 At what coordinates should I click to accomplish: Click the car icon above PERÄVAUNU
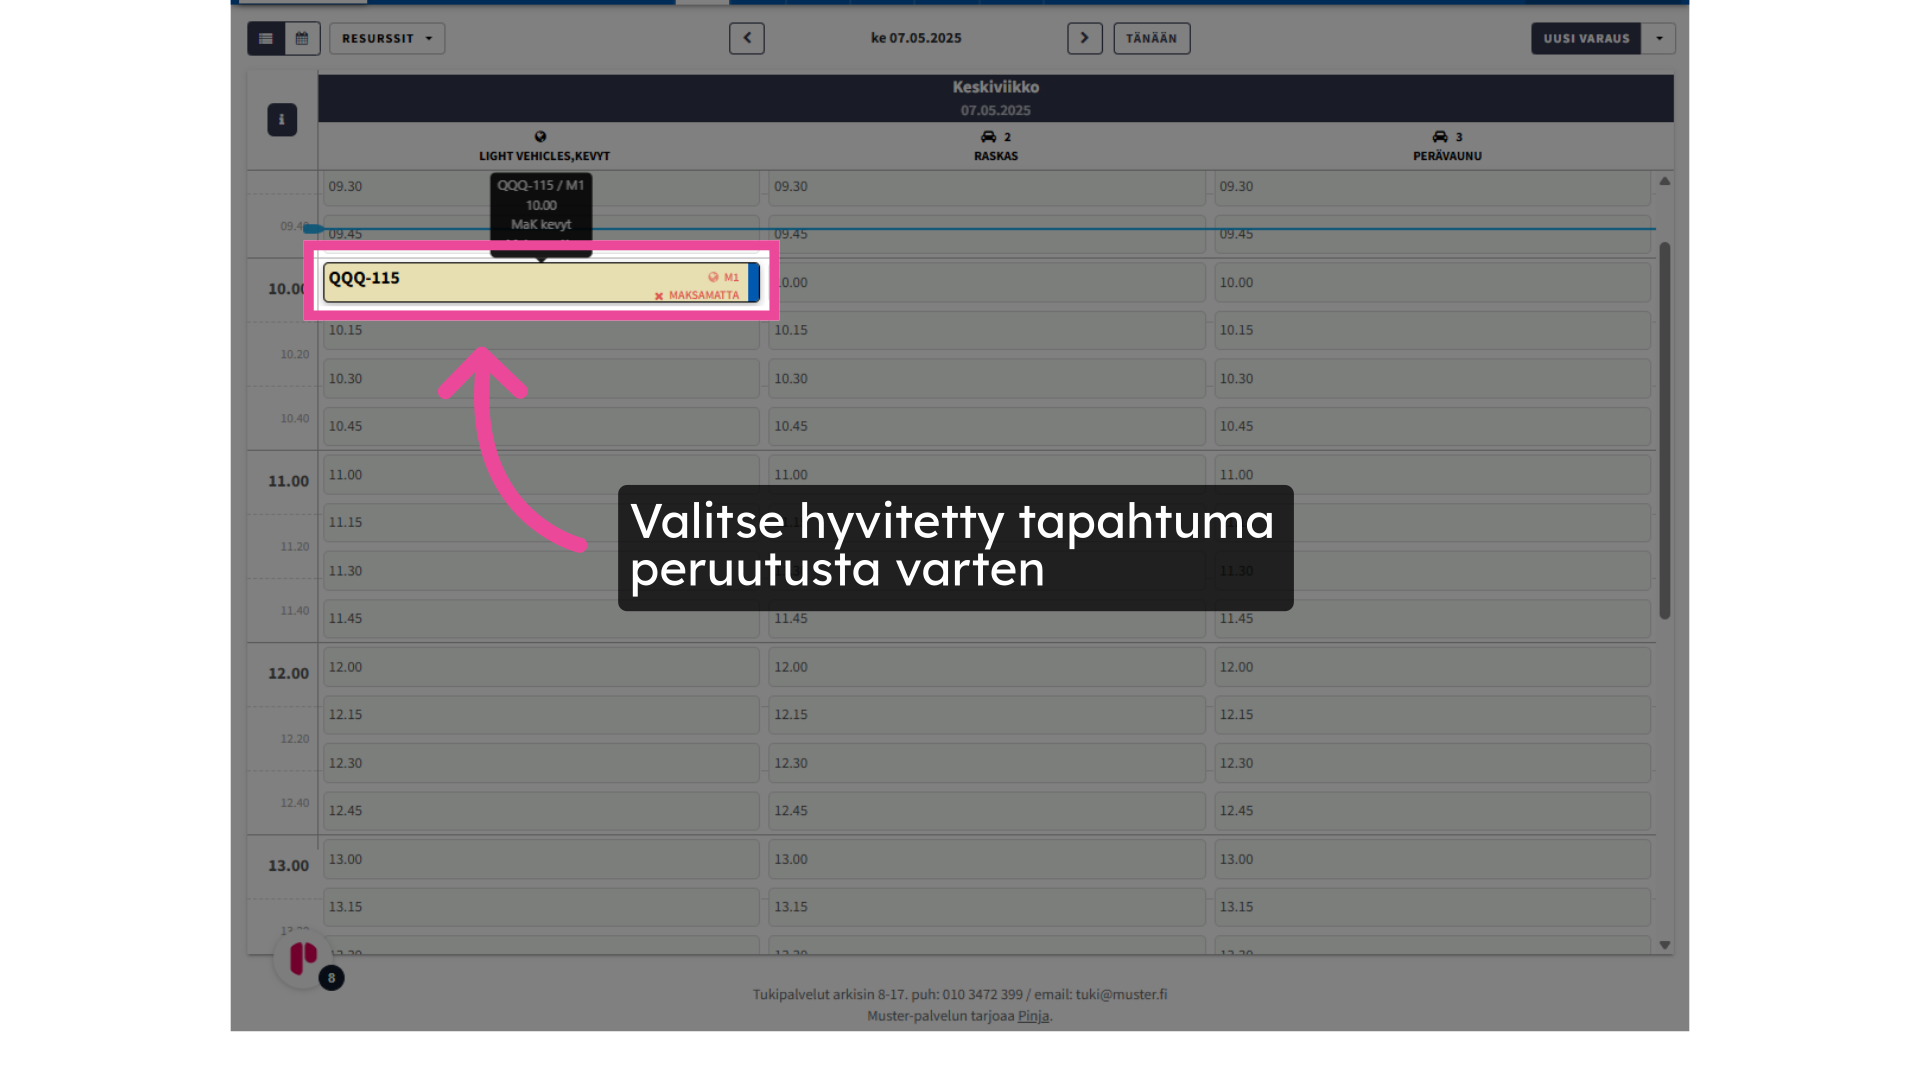tap(1440, 137)
